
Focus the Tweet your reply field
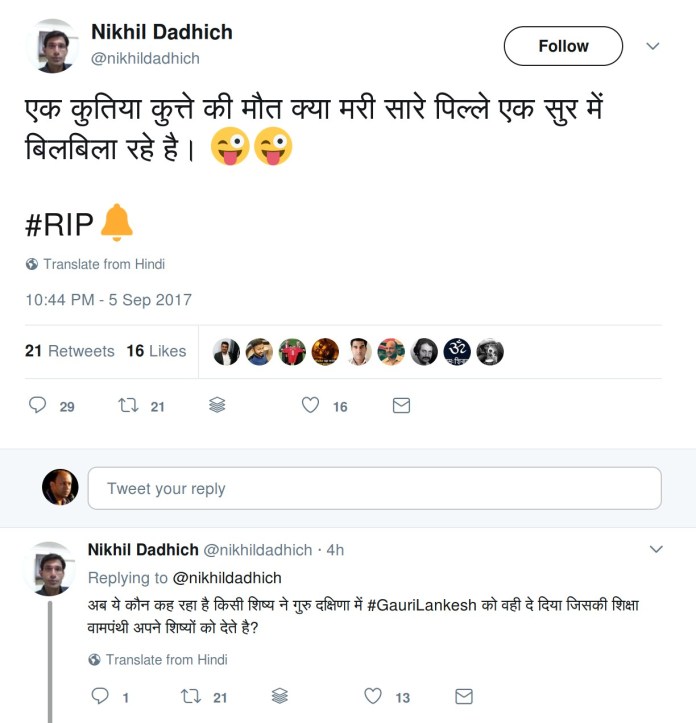pos(375,488)
